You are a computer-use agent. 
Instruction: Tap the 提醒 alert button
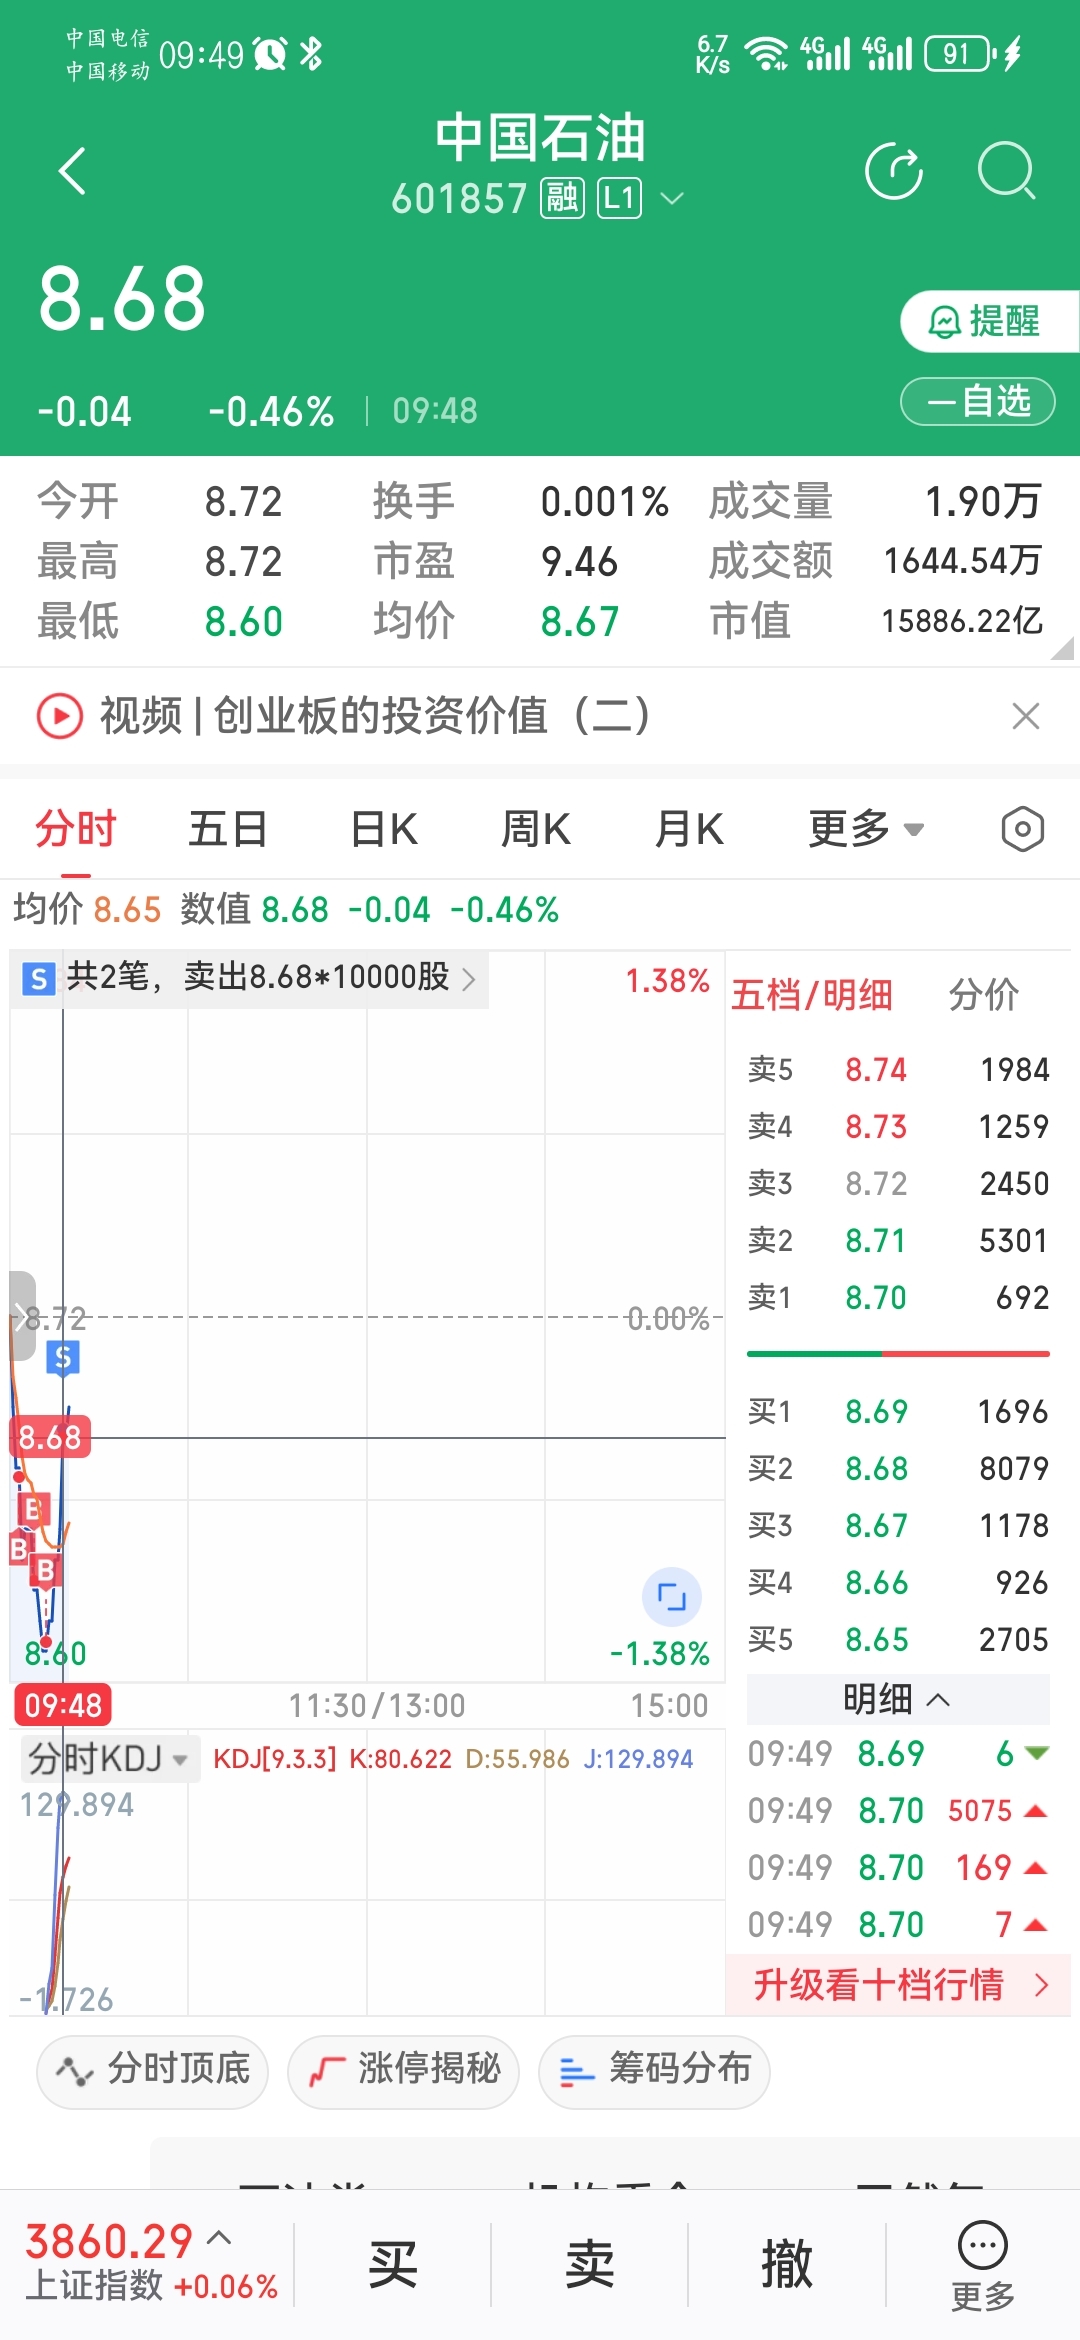[989, 322]
